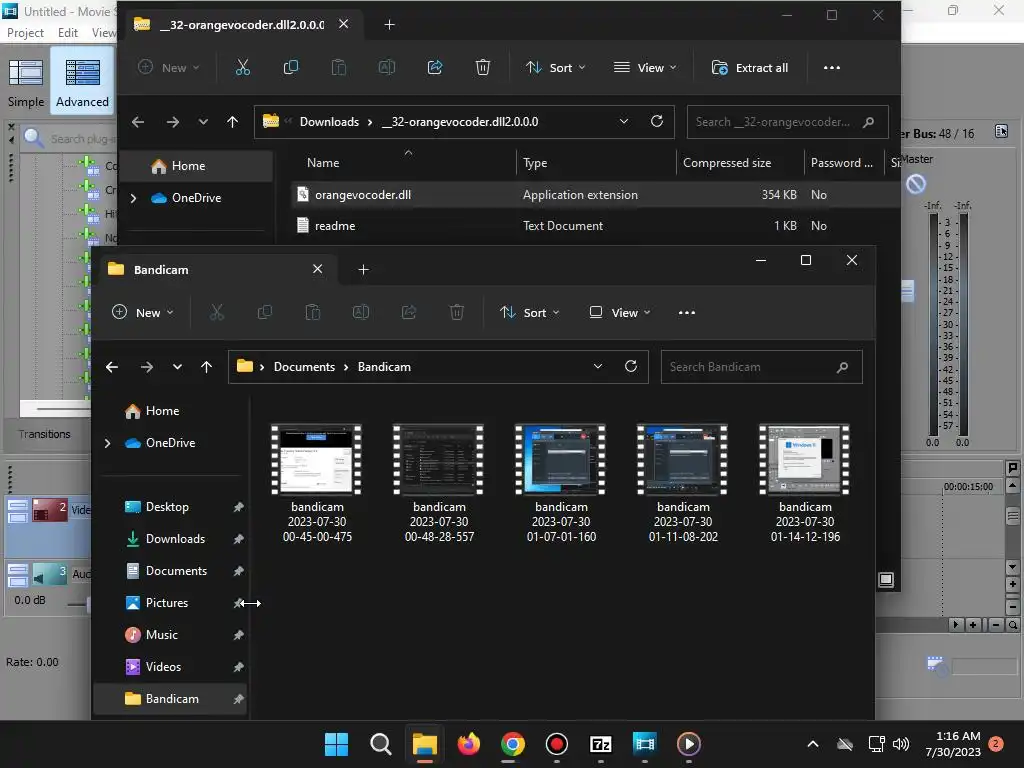Select Bandicam folder in quick access
This screenshot has height=768, width=1024.
tap(172, 699)
